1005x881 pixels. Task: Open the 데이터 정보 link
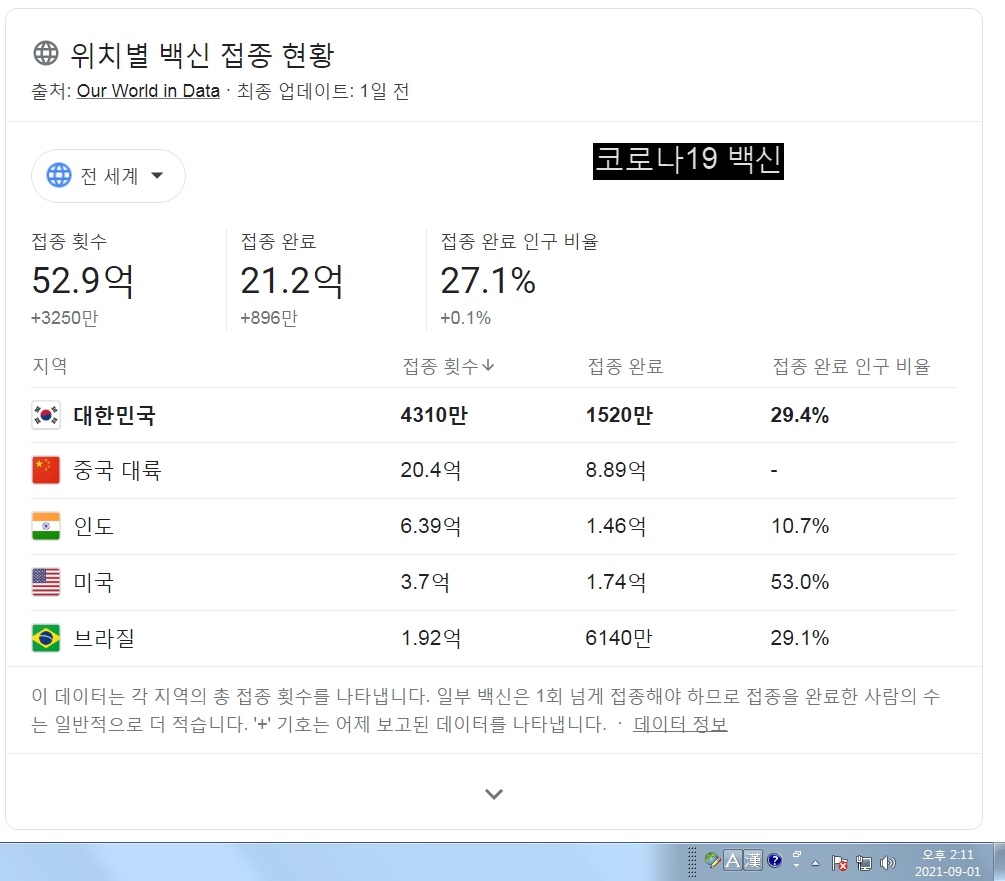click(680, 724)
